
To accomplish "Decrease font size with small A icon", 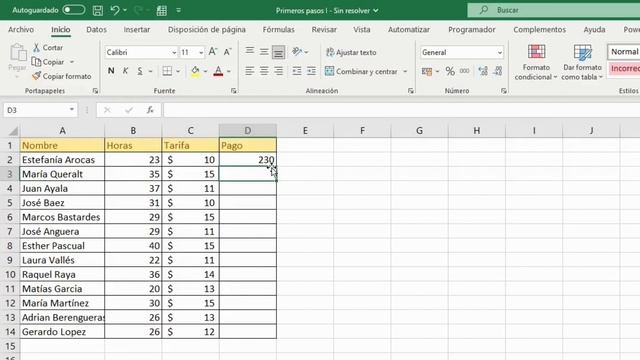I will pyautogui.click(x=227, y=52).
